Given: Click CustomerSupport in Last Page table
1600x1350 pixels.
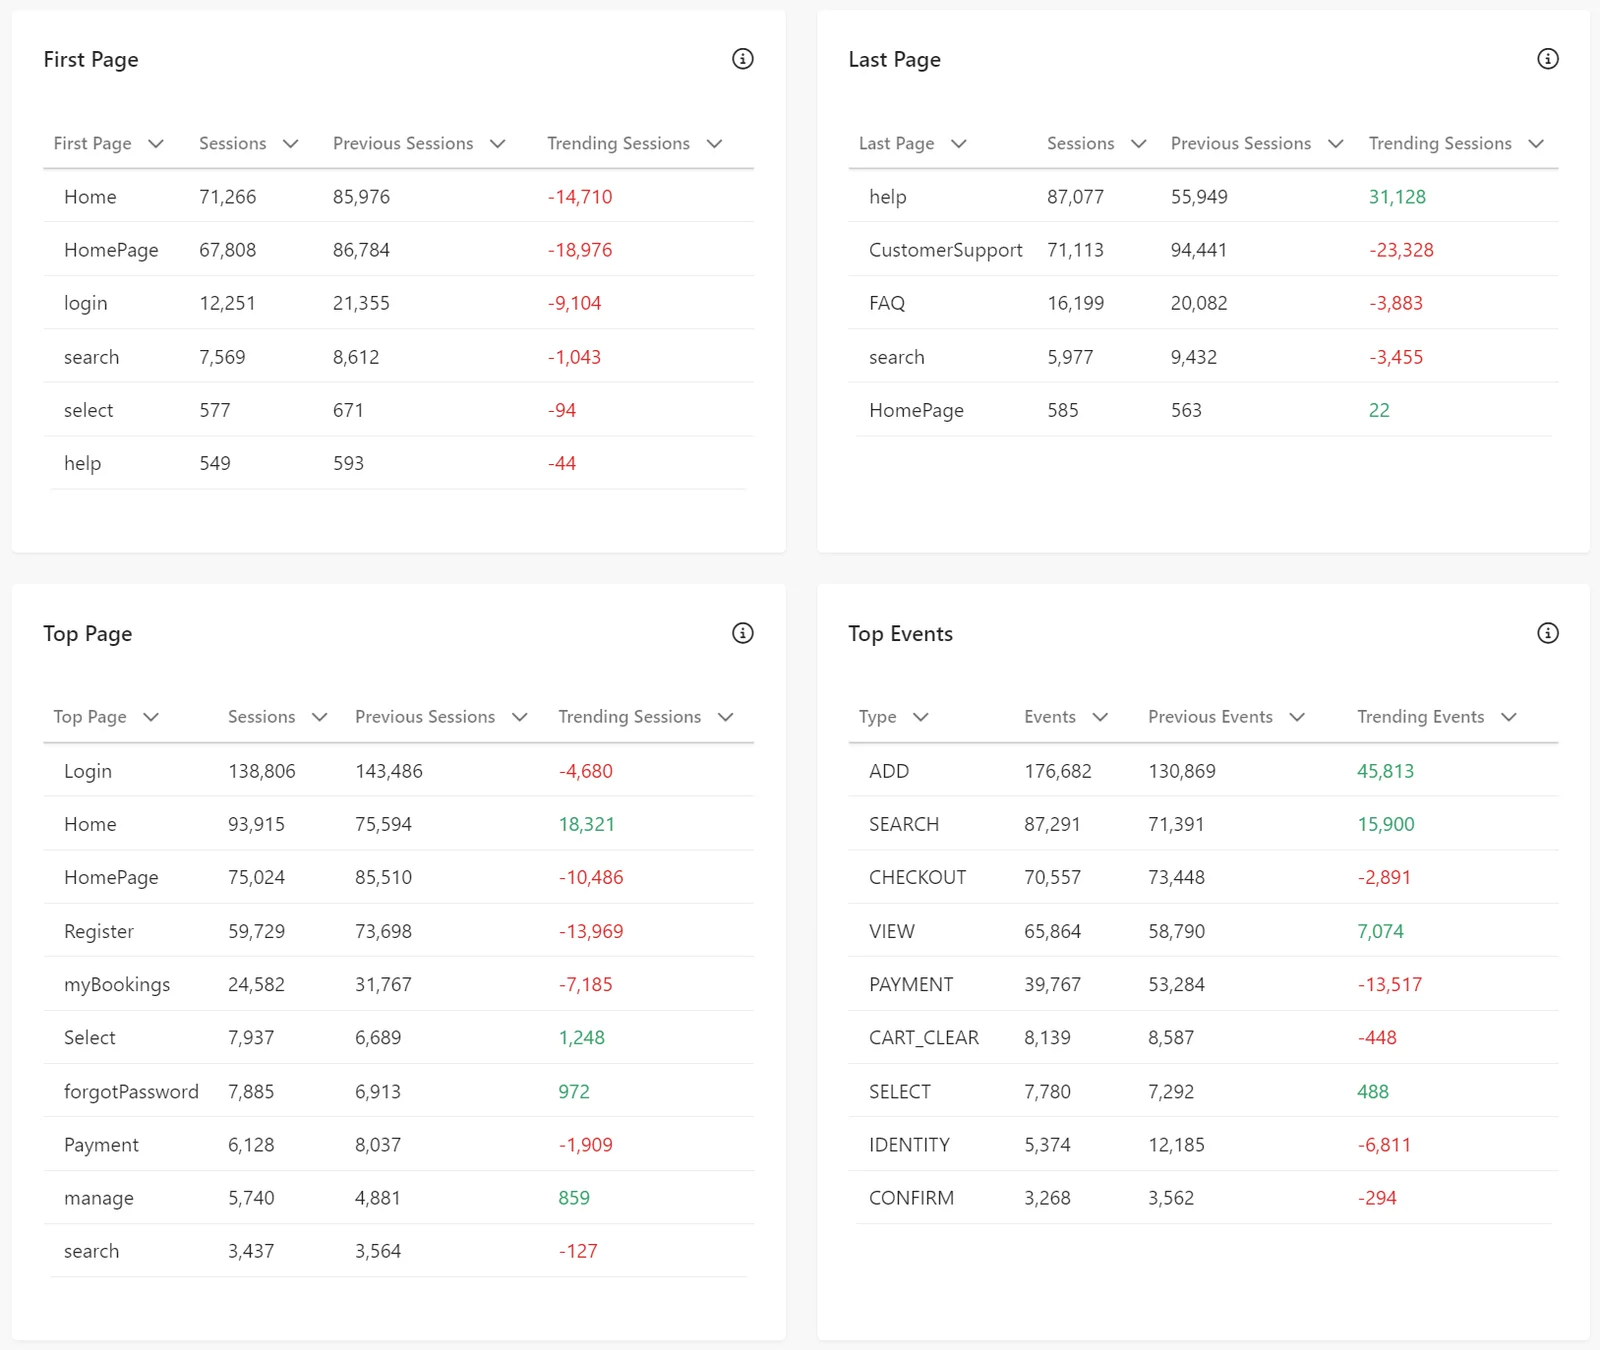Looking at the screenshot, I should (x=945, y=250).
